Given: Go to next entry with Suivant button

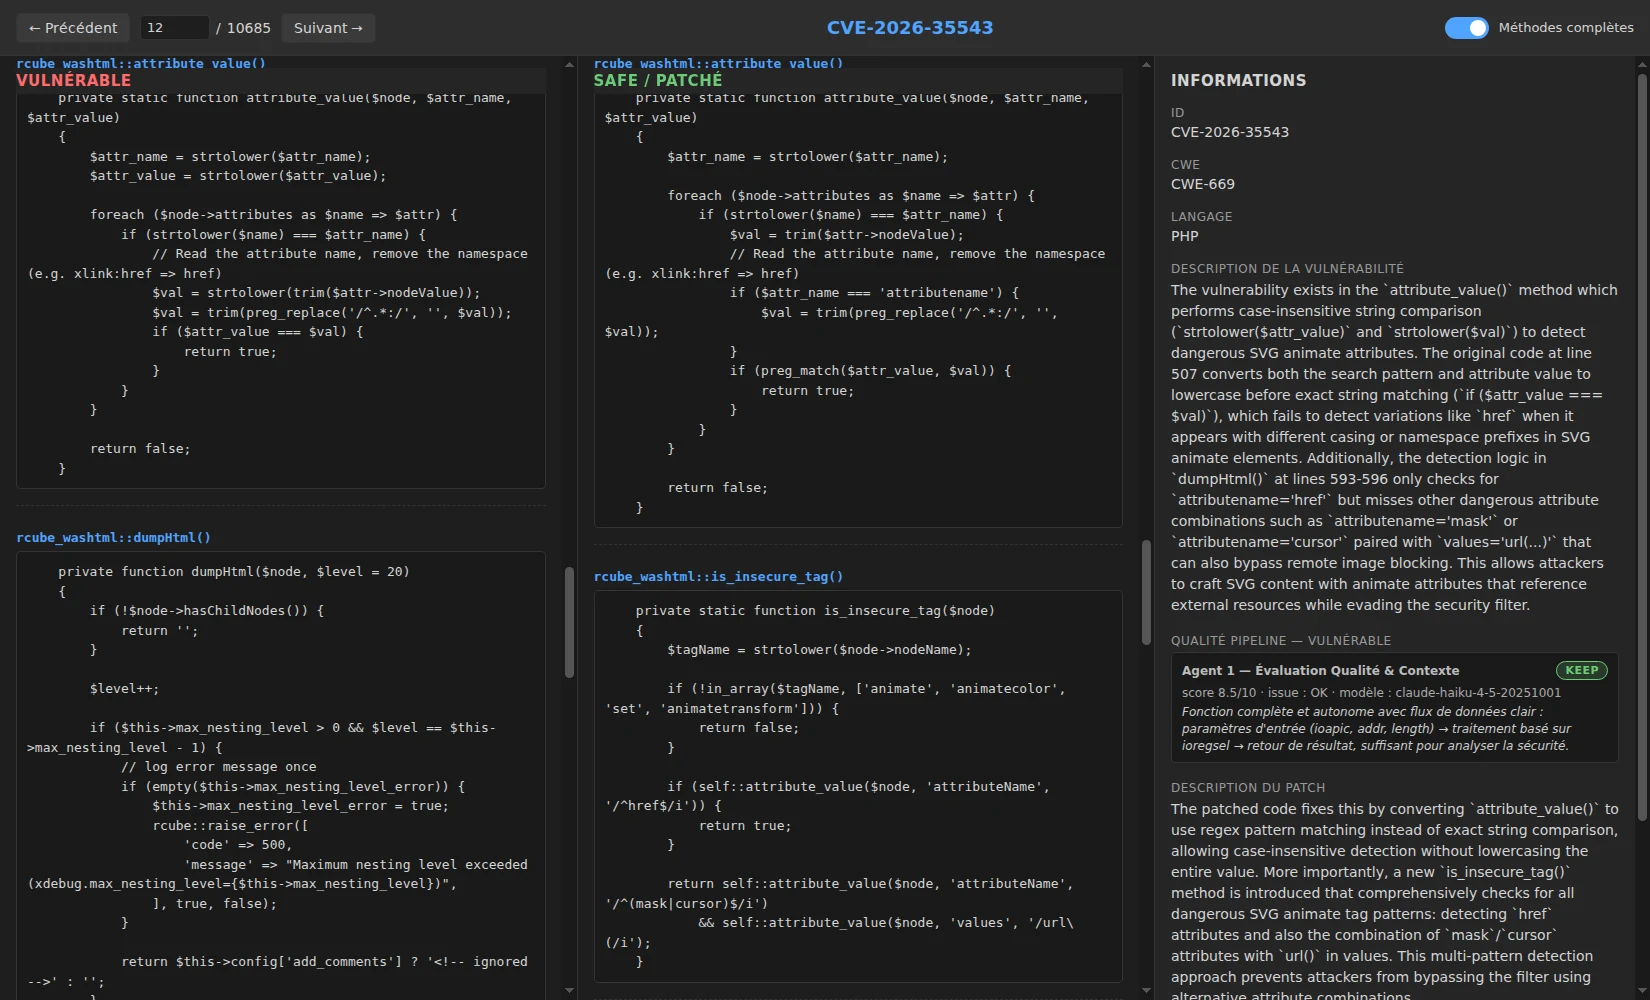Looking at the screenshot, I should tap(328, 28).
